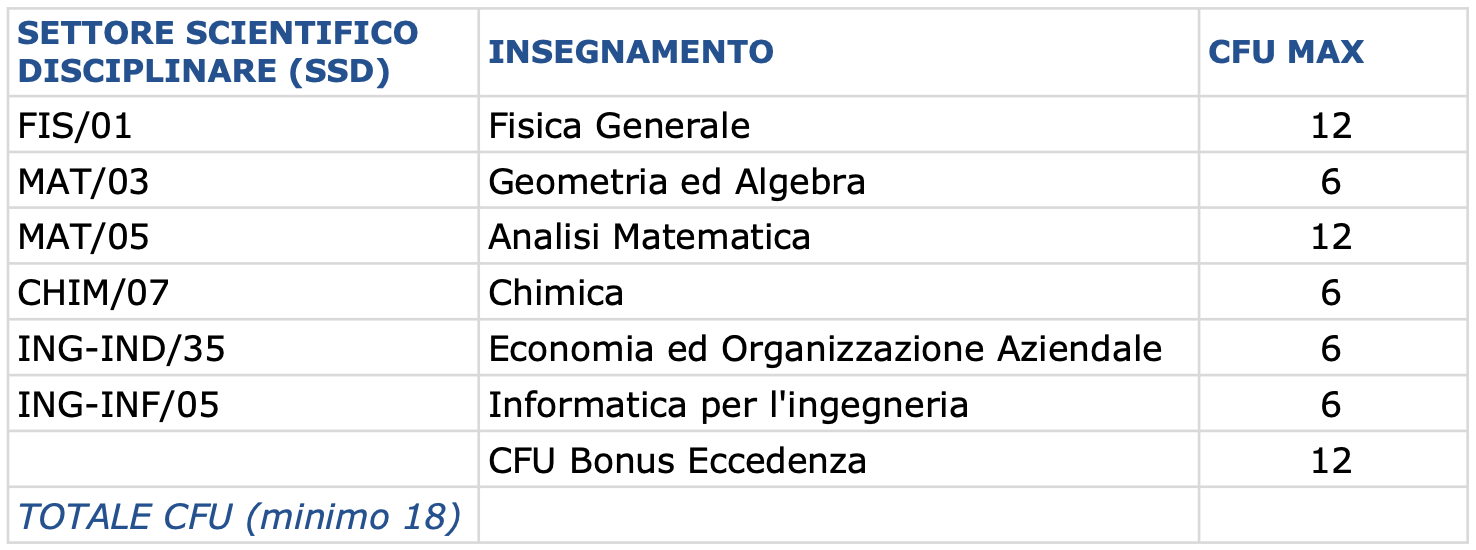Click the CFU value for Chimica
The width and height of the screenshot is (1476, 550).
1332,293
